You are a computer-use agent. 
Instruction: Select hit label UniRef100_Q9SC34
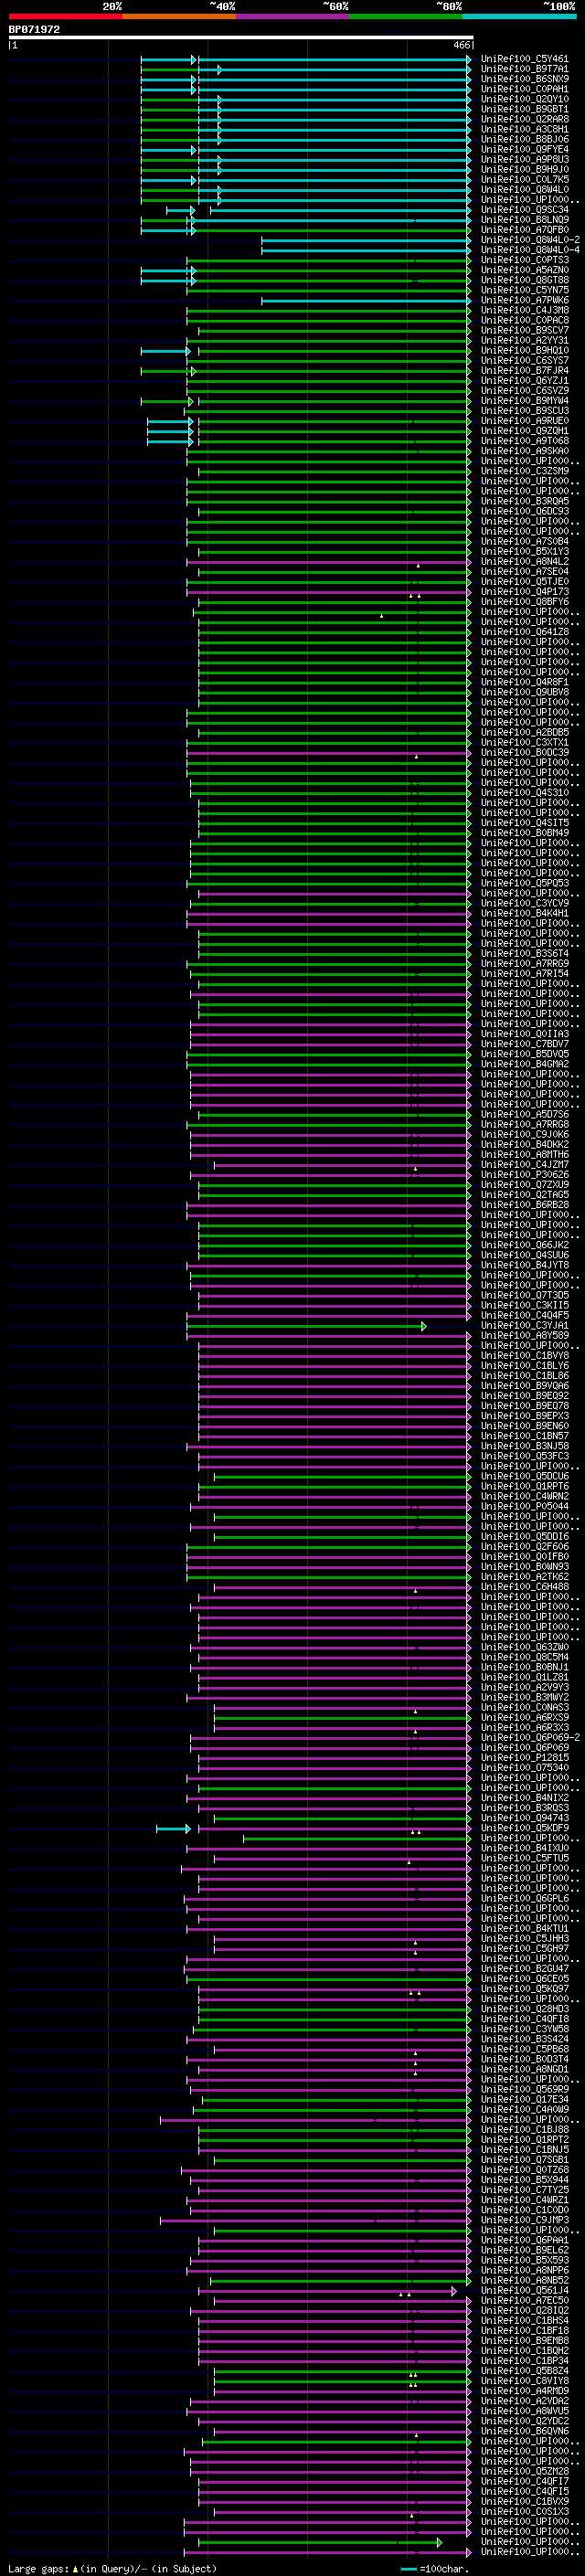click(525, 210)
